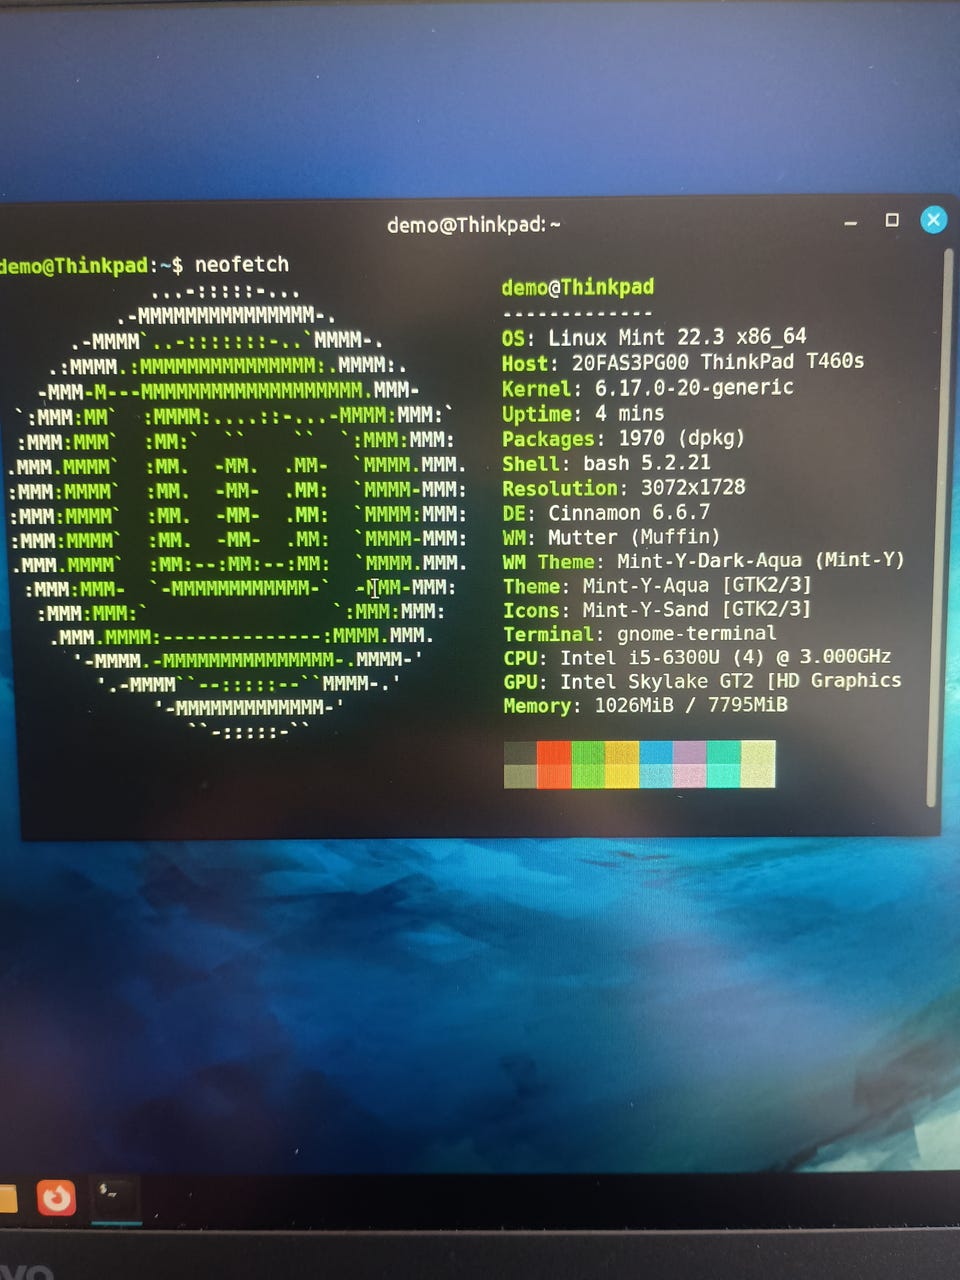Image resolution: width=960 pixels, height=1280 pixels.
Task: Click the 'DE: Cinnamon 6.6.7' line
Action: pyautogui.click(x=606, y=513)
